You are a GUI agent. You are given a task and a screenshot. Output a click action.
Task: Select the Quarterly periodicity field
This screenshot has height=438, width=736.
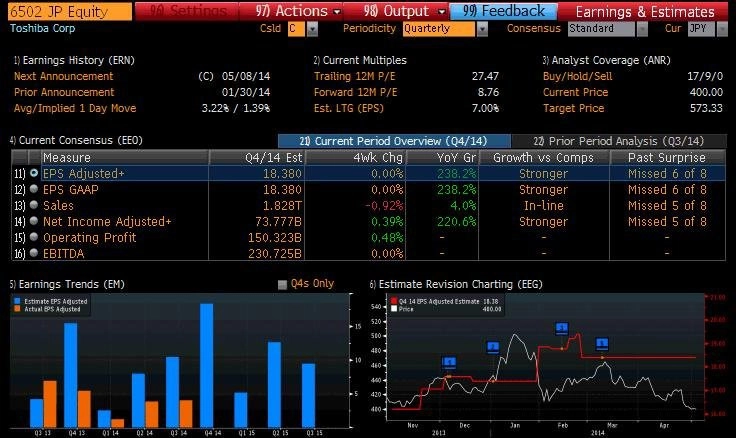439,29
